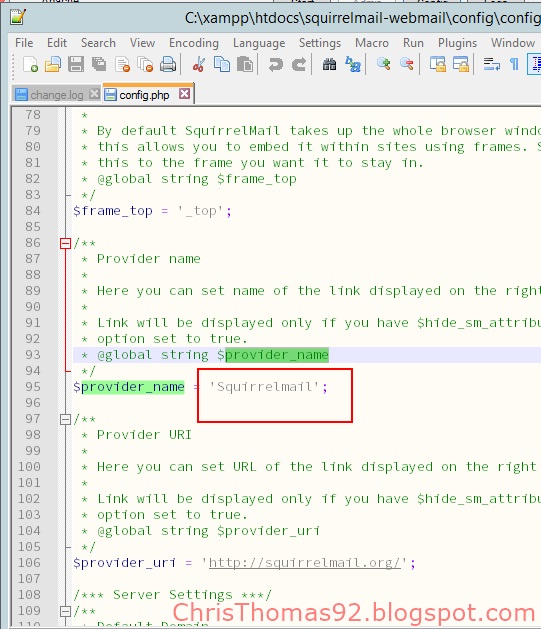Open the Window menu

tap(513, 43)
